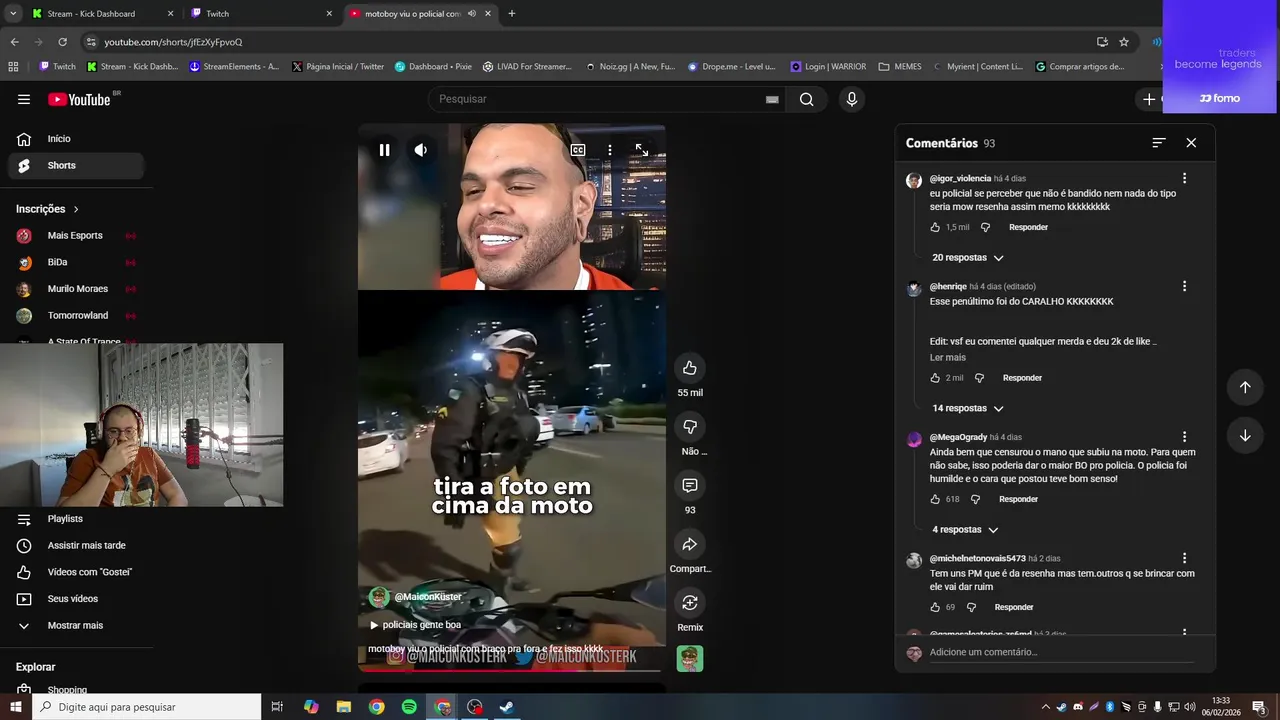This screenshot has width=1280, height=720.
Task: Open the sound source thumbnail below Remix
Action: click(690, 658)
